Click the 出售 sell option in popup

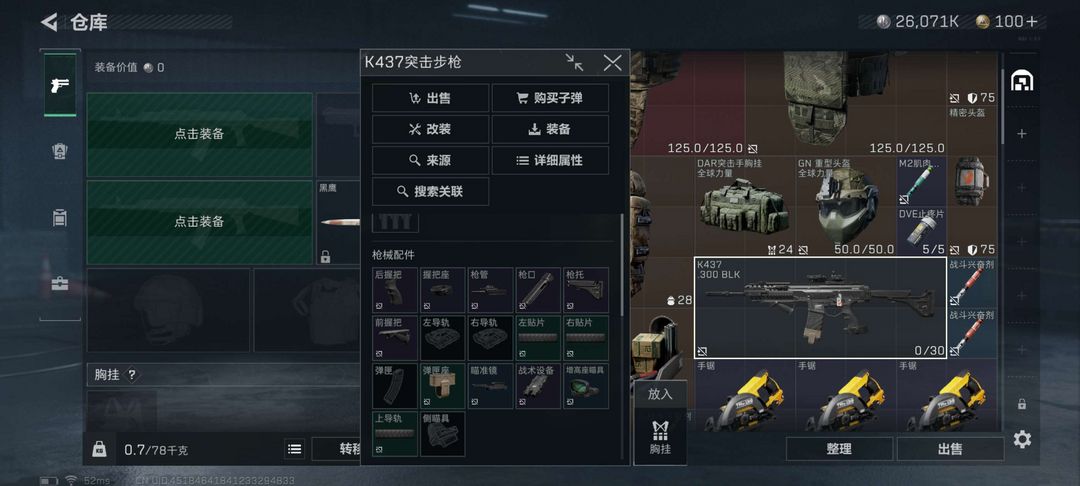[430, 98]
